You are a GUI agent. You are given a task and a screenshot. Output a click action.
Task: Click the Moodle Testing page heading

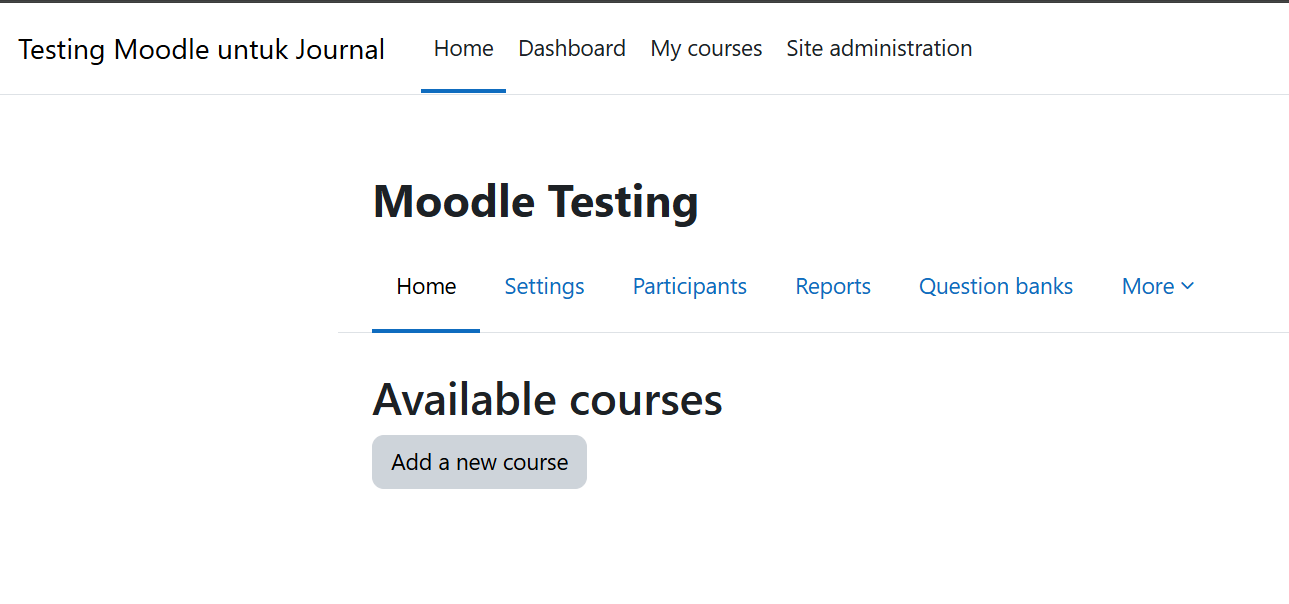click(535, 202)
